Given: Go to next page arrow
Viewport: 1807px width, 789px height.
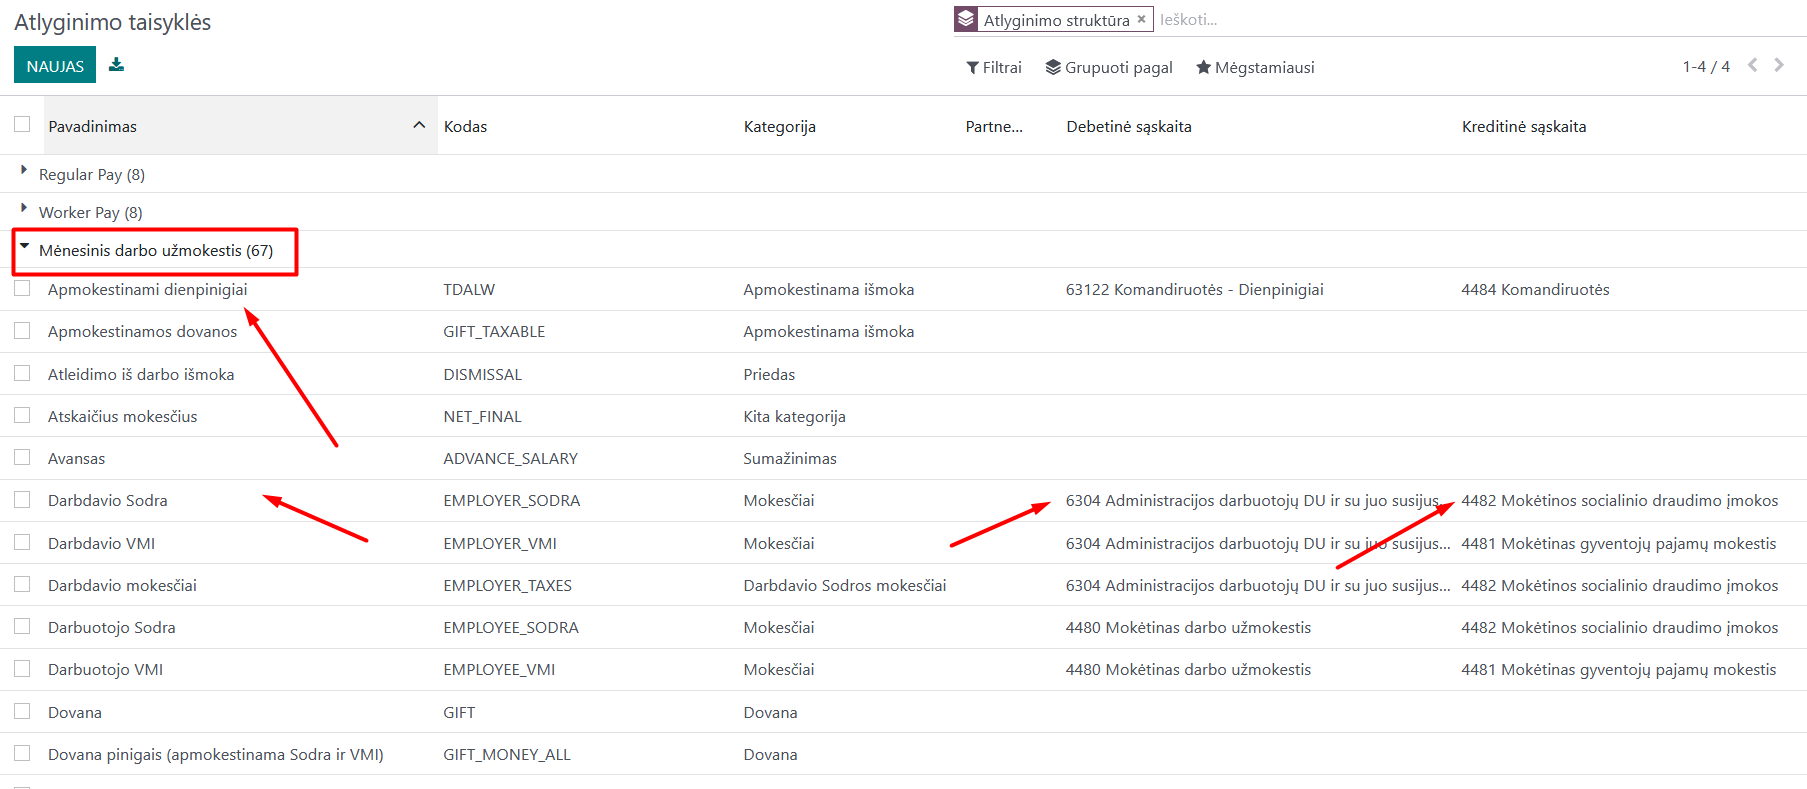Looking at the screenshot, I should [1779, 65].
